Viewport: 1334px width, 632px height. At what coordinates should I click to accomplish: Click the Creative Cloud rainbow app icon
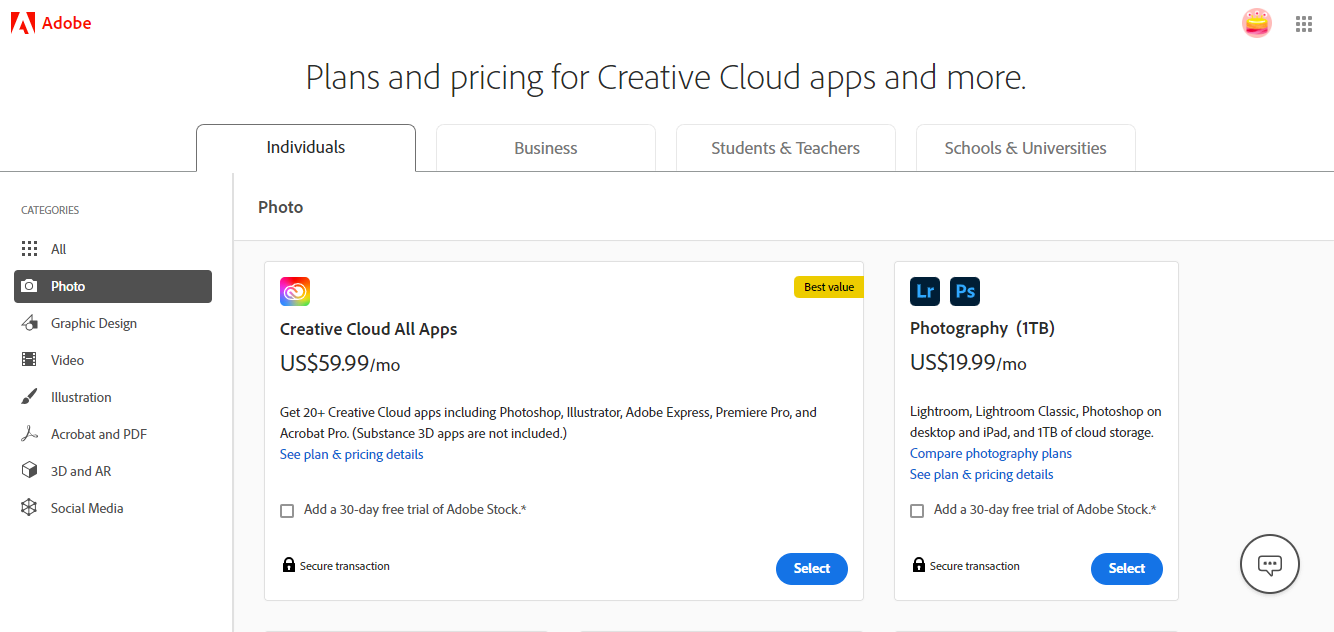tap(295, 292)
